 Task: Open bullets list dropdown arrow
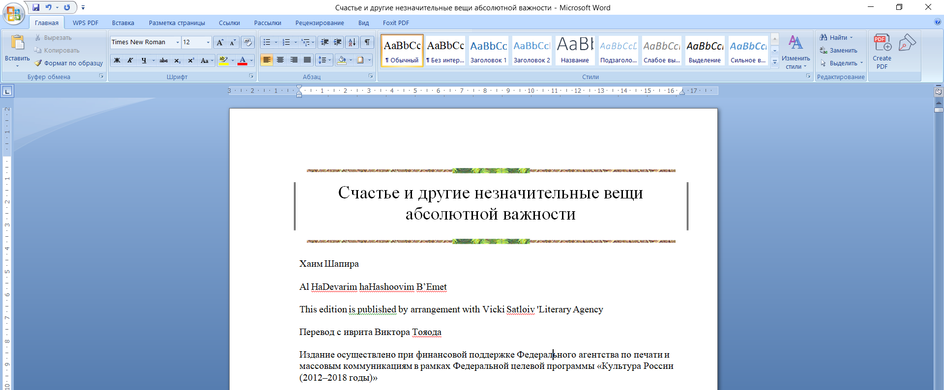pos(275,43)
